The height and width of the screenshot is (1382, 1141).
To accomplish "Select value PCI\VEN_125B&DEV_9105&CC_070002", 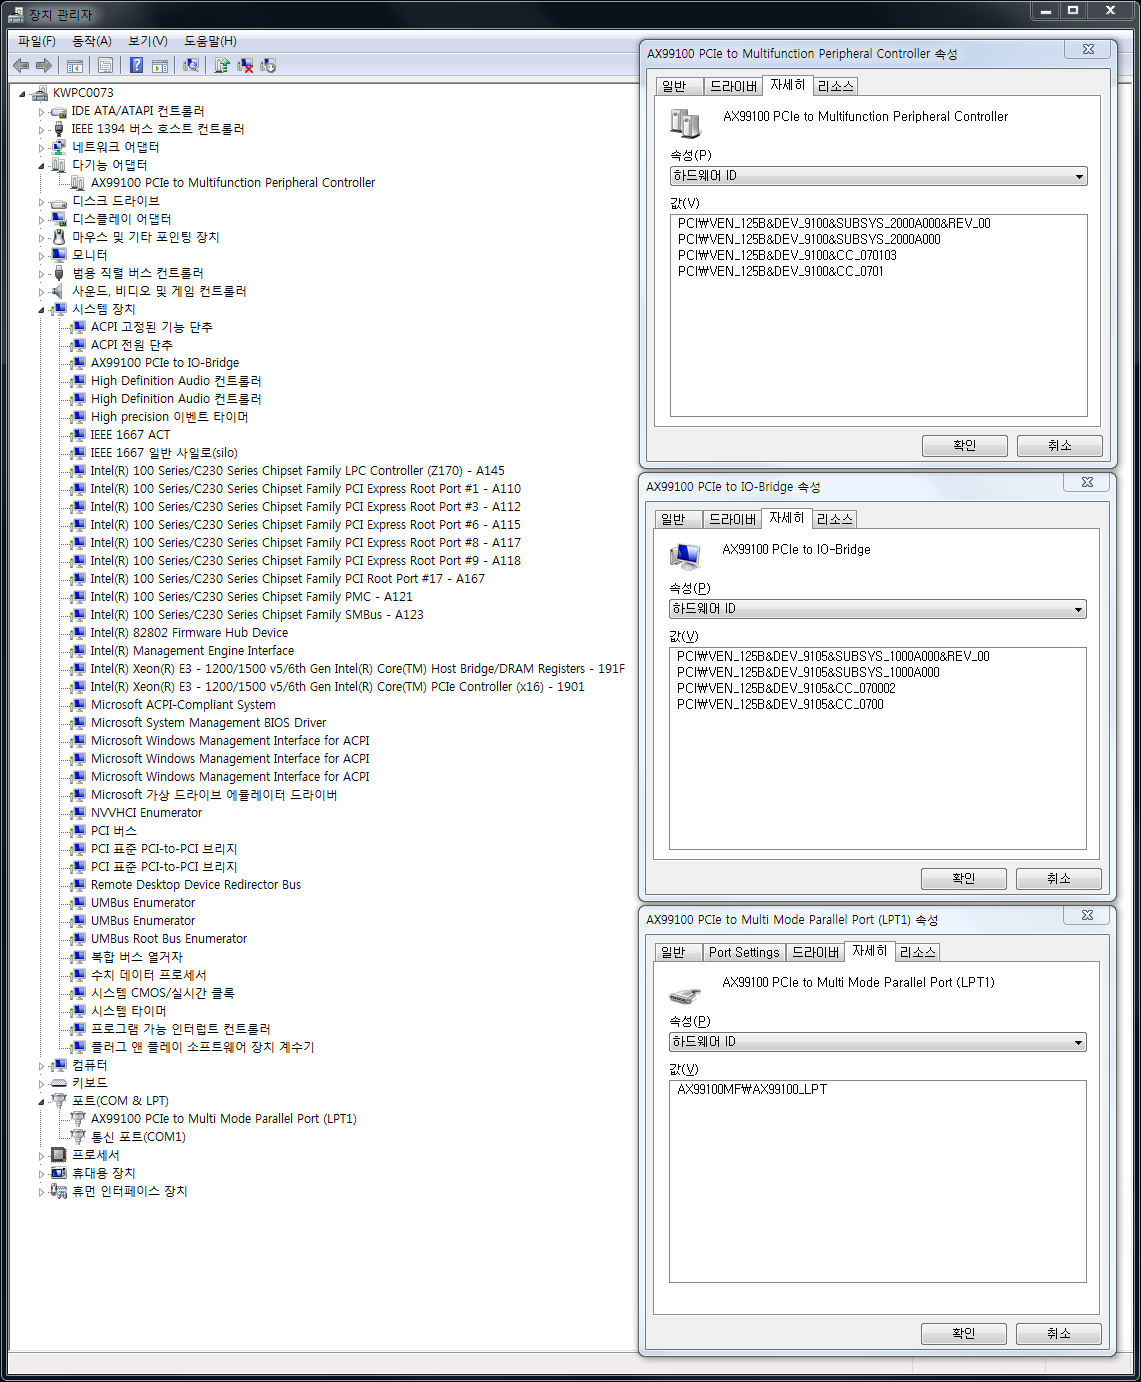I will 786,689.
